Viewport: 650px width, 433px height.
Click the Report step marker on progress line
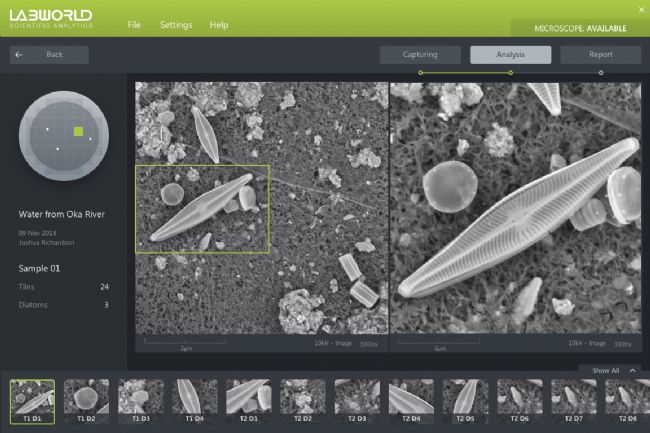tap(600, 73)
